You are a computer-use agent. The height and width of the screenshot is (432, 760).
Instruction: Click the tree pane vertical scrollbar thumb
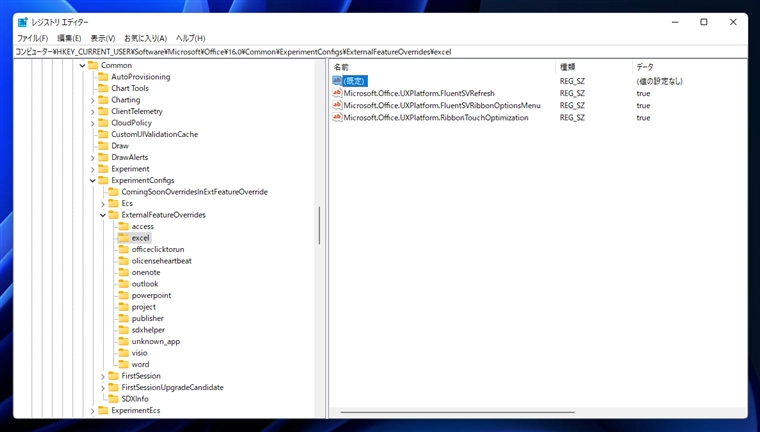(319, 225)
